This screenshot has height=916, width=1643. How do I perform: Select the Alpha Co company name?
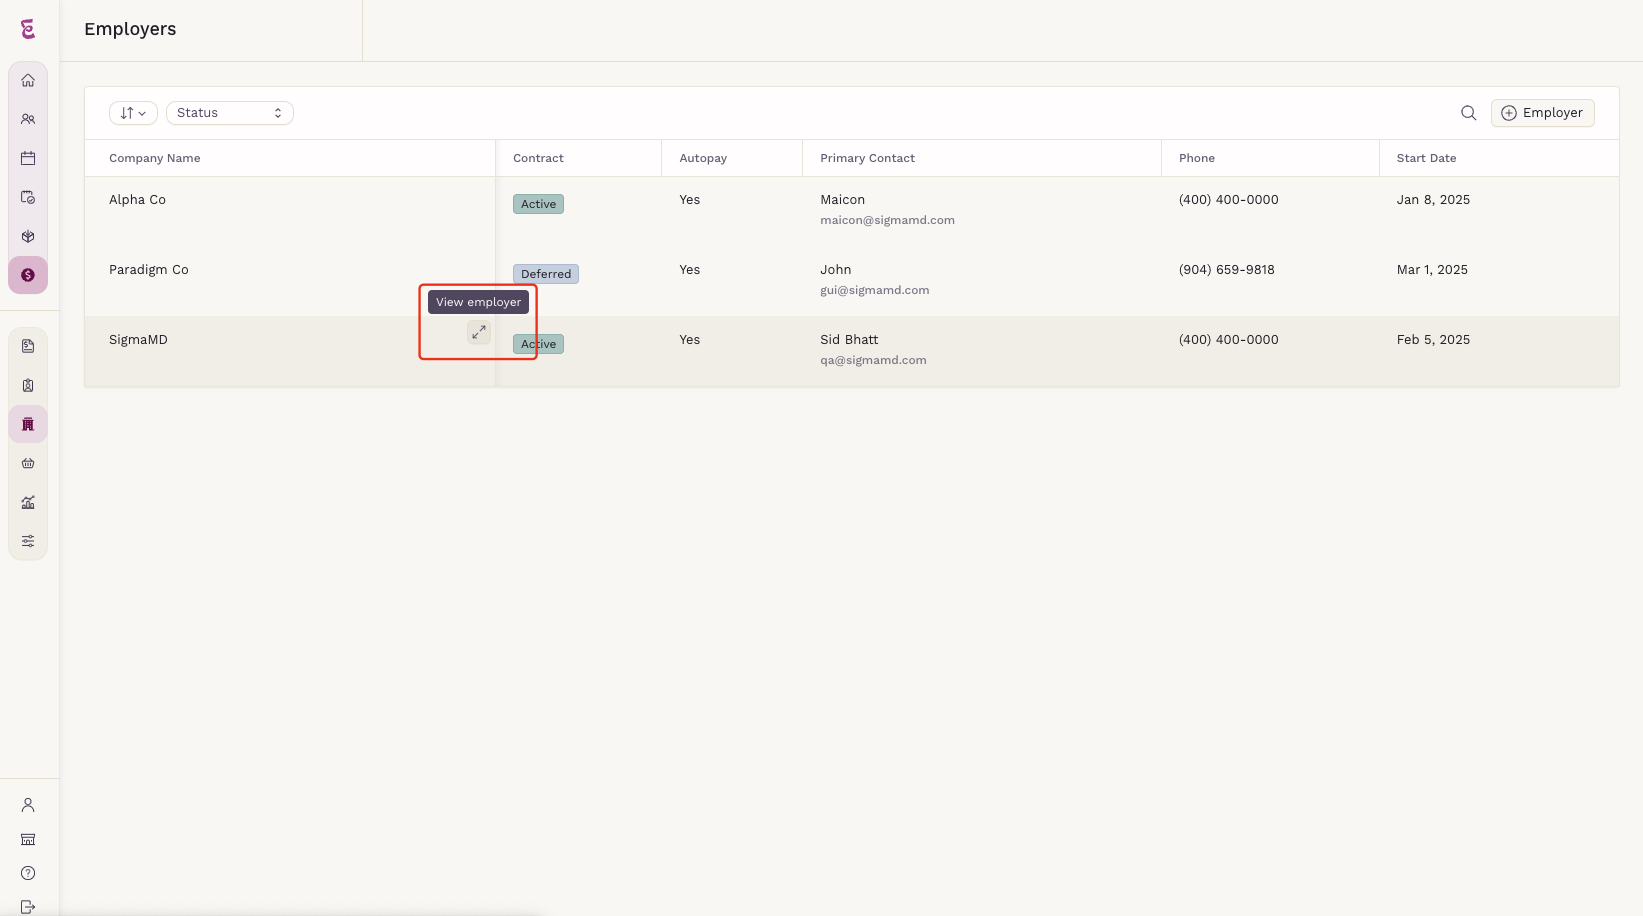(137, 200)
